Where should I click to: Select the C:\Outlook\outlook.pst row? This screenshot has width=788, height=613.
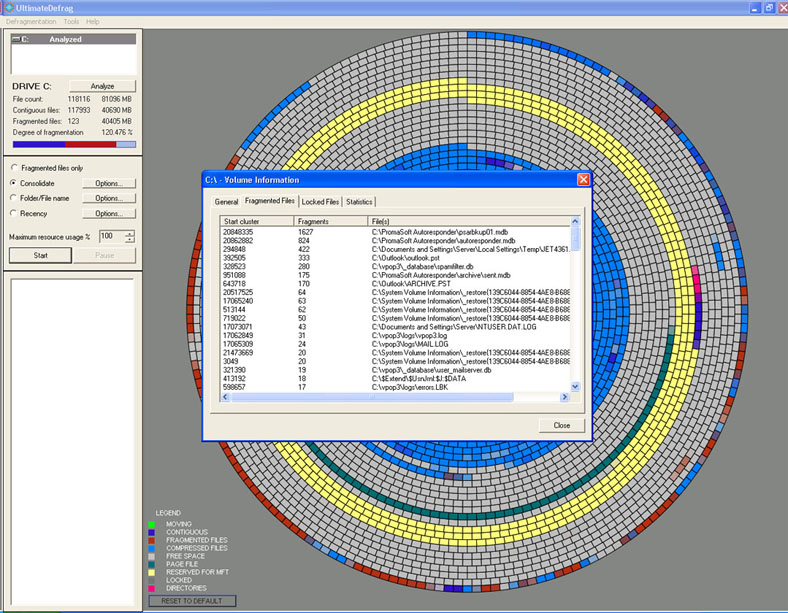[396, 258]
